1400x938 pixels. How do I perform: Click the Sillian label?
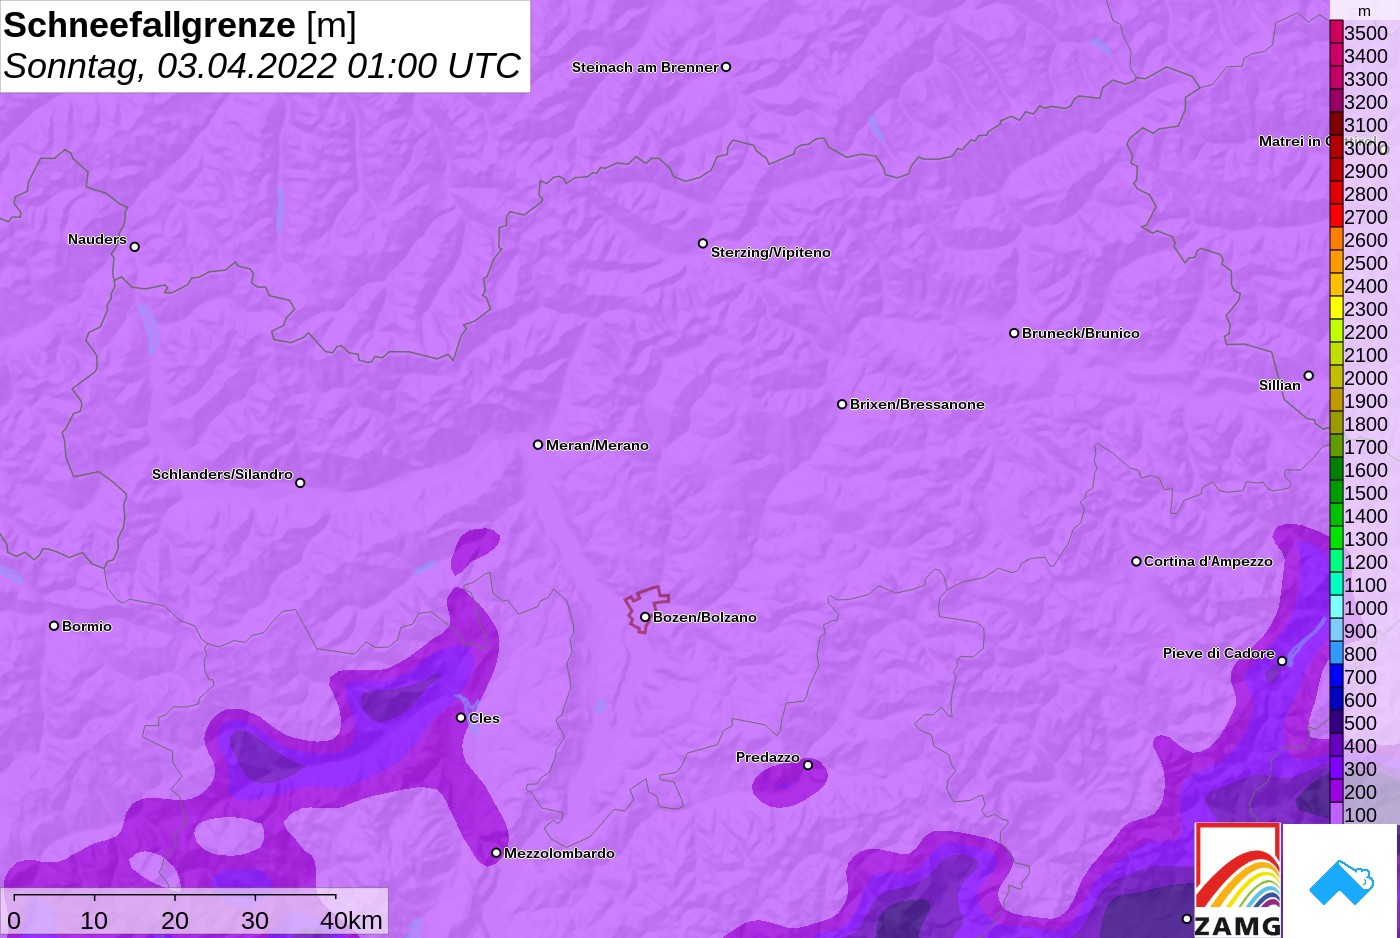(x=1280, y=385)
